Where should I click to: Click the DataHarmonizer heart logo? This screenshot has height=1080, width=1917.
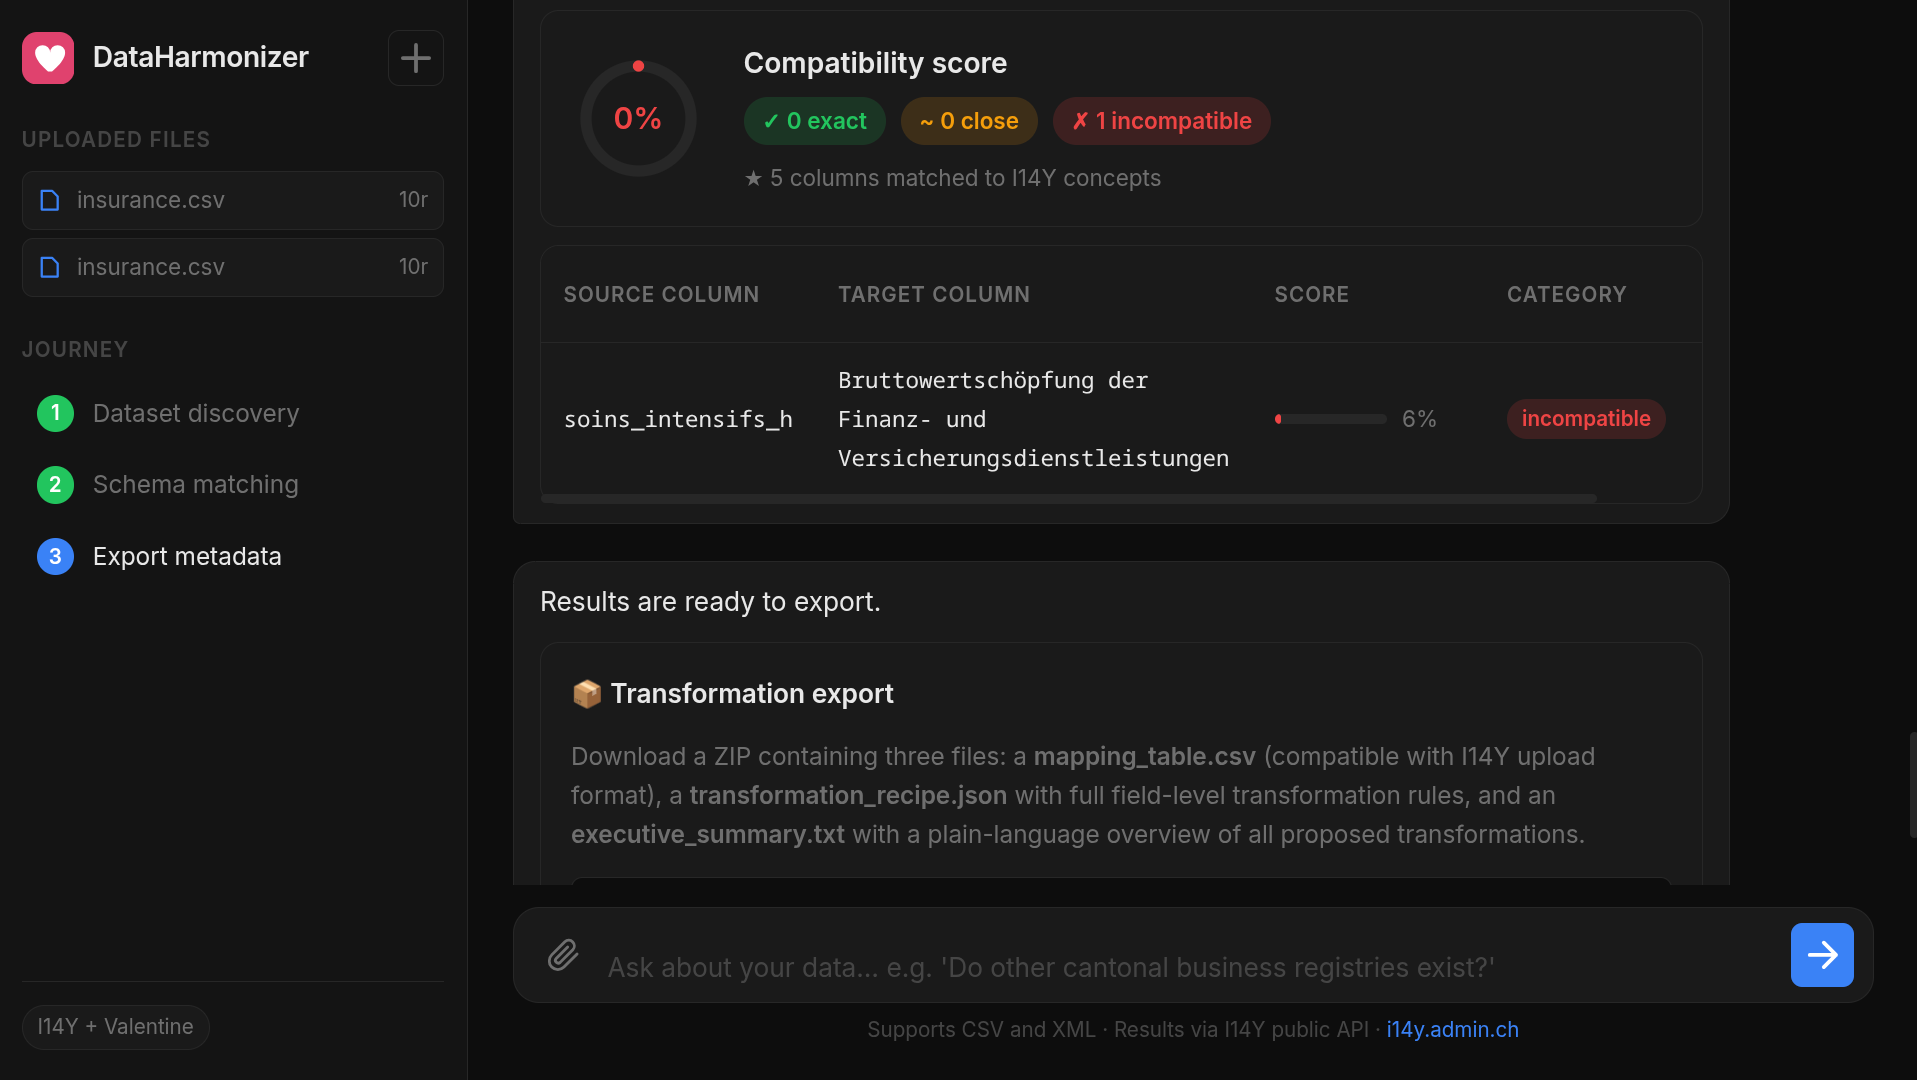pos(48,58)
